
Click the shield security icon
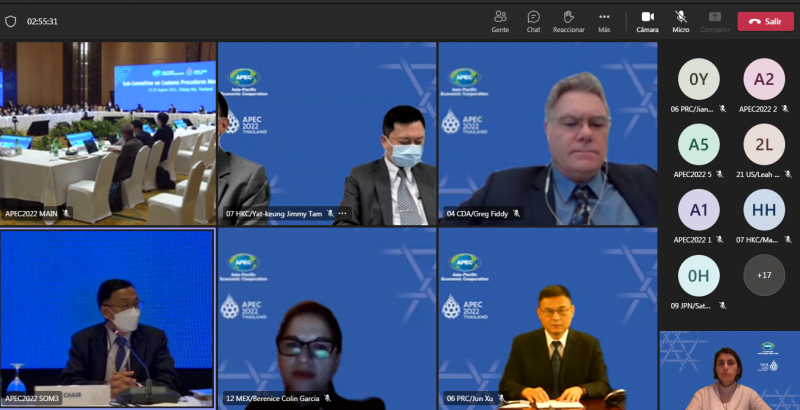[x=11, y=21]
